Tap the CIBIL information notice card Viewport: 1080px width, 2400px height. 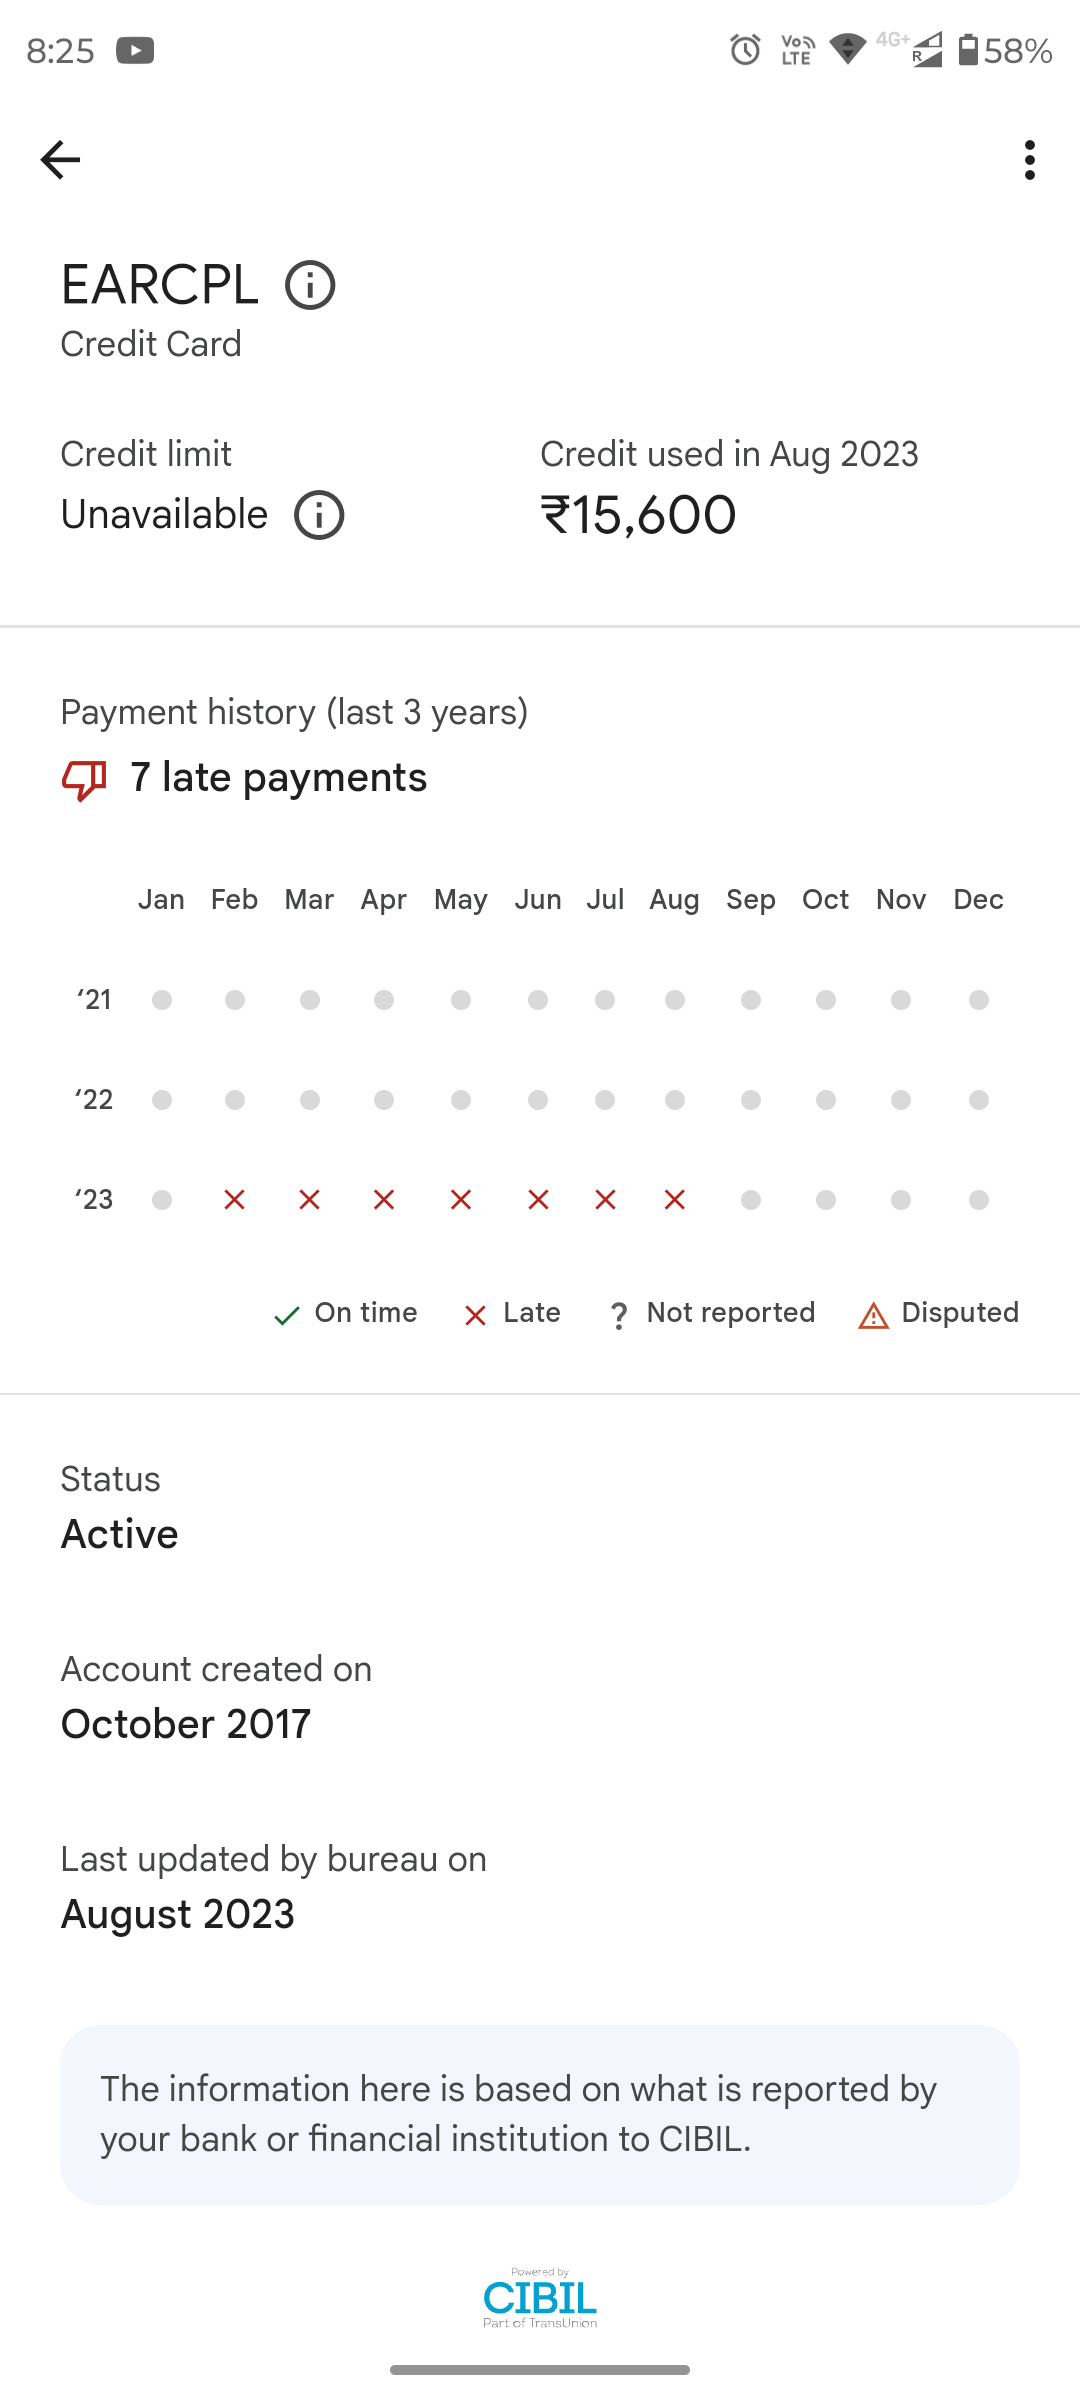point(540,2114)
